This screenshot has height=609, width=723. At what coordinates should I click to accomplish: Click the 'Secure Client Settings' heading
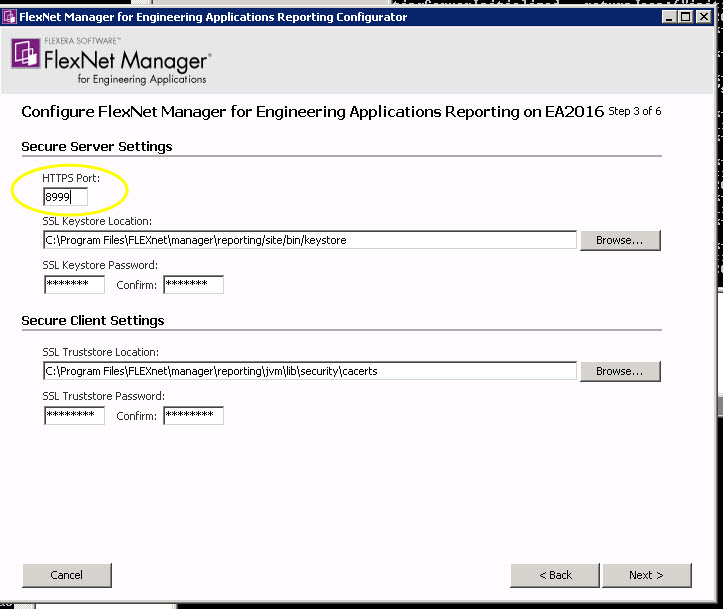coord(93,320)
